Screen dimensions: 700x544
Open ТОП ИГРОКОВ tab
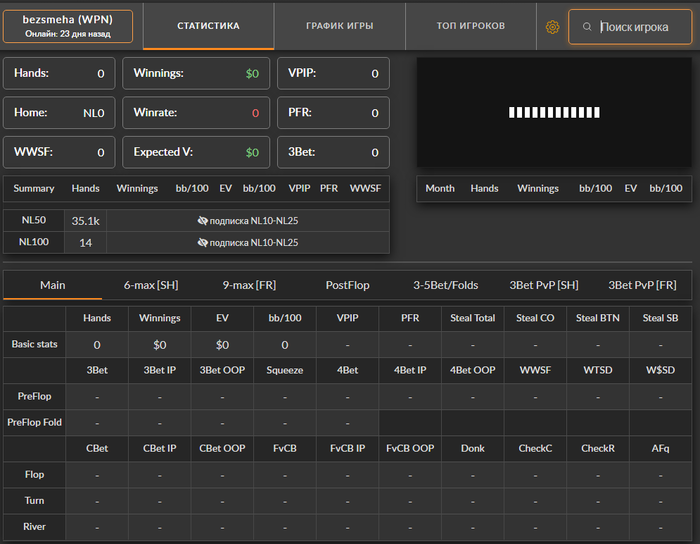pos(471,26)
